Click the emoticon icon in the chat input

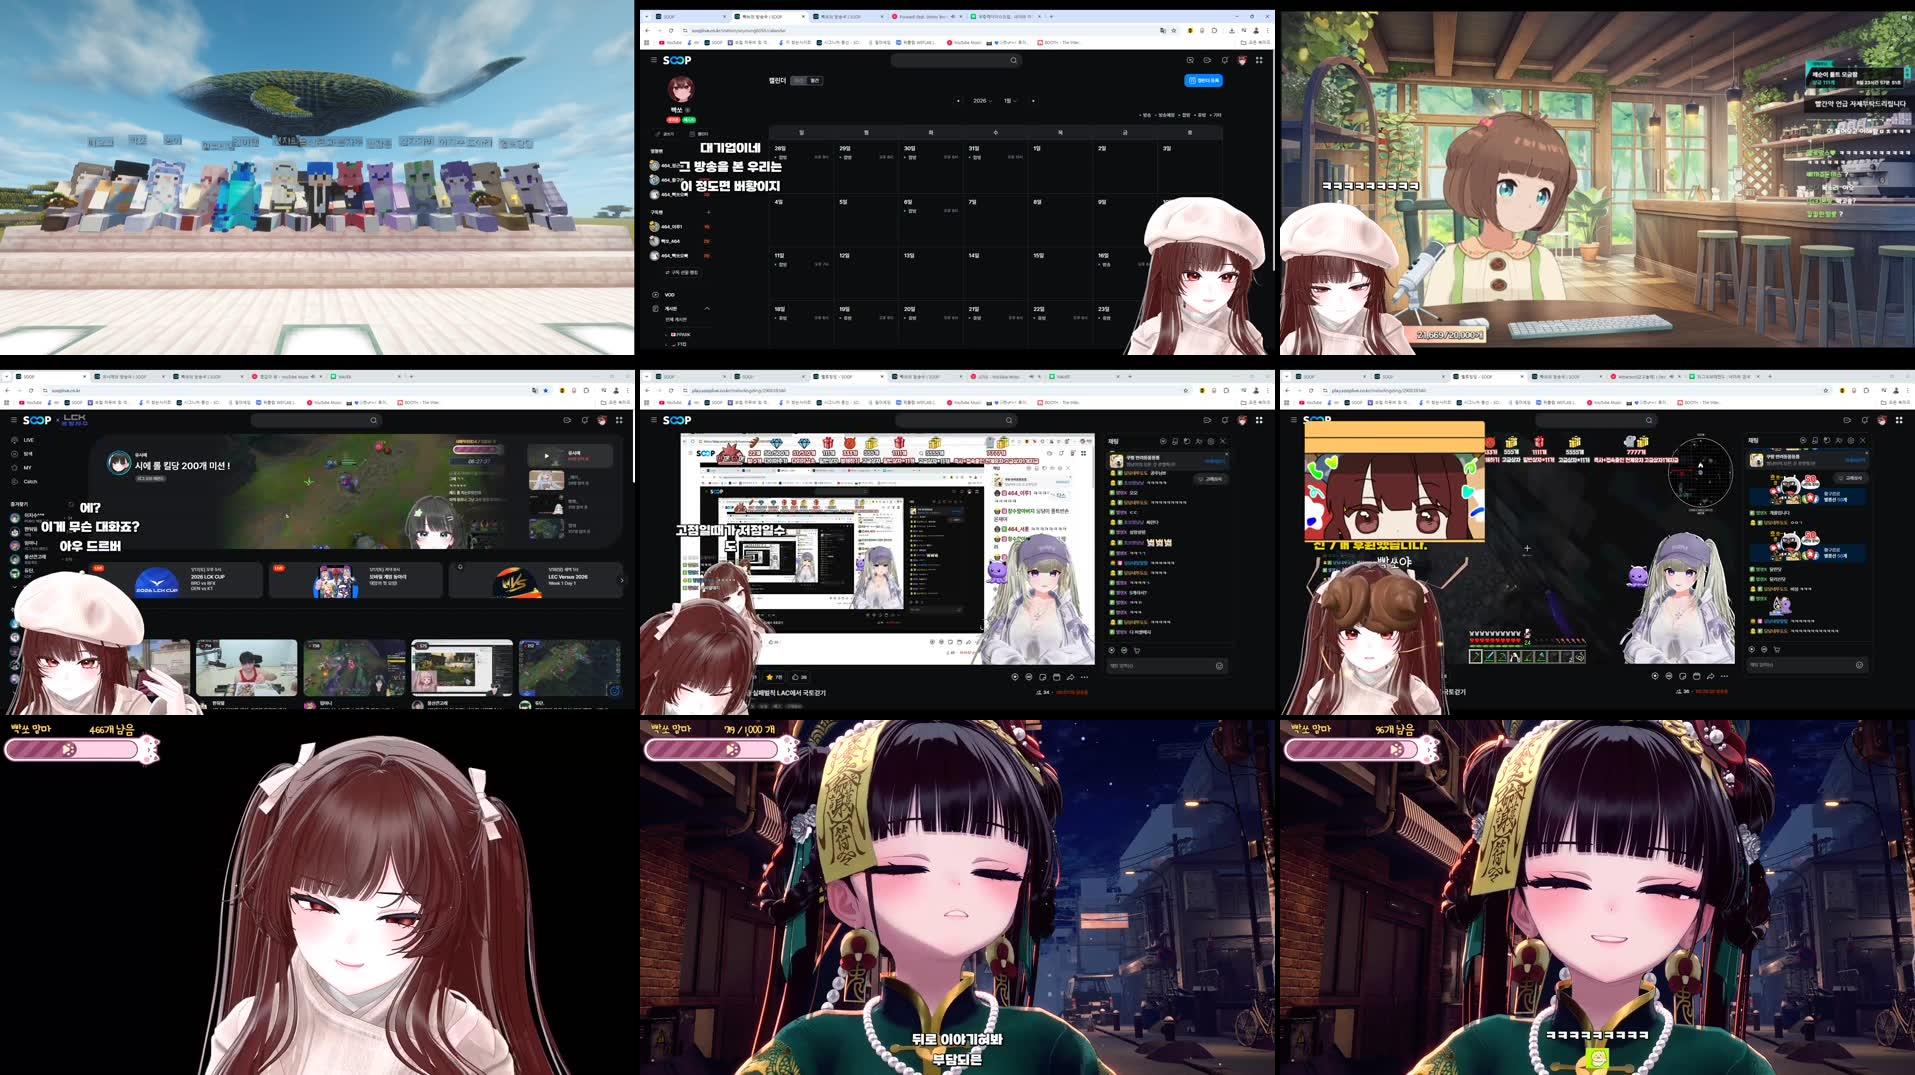1220,666
